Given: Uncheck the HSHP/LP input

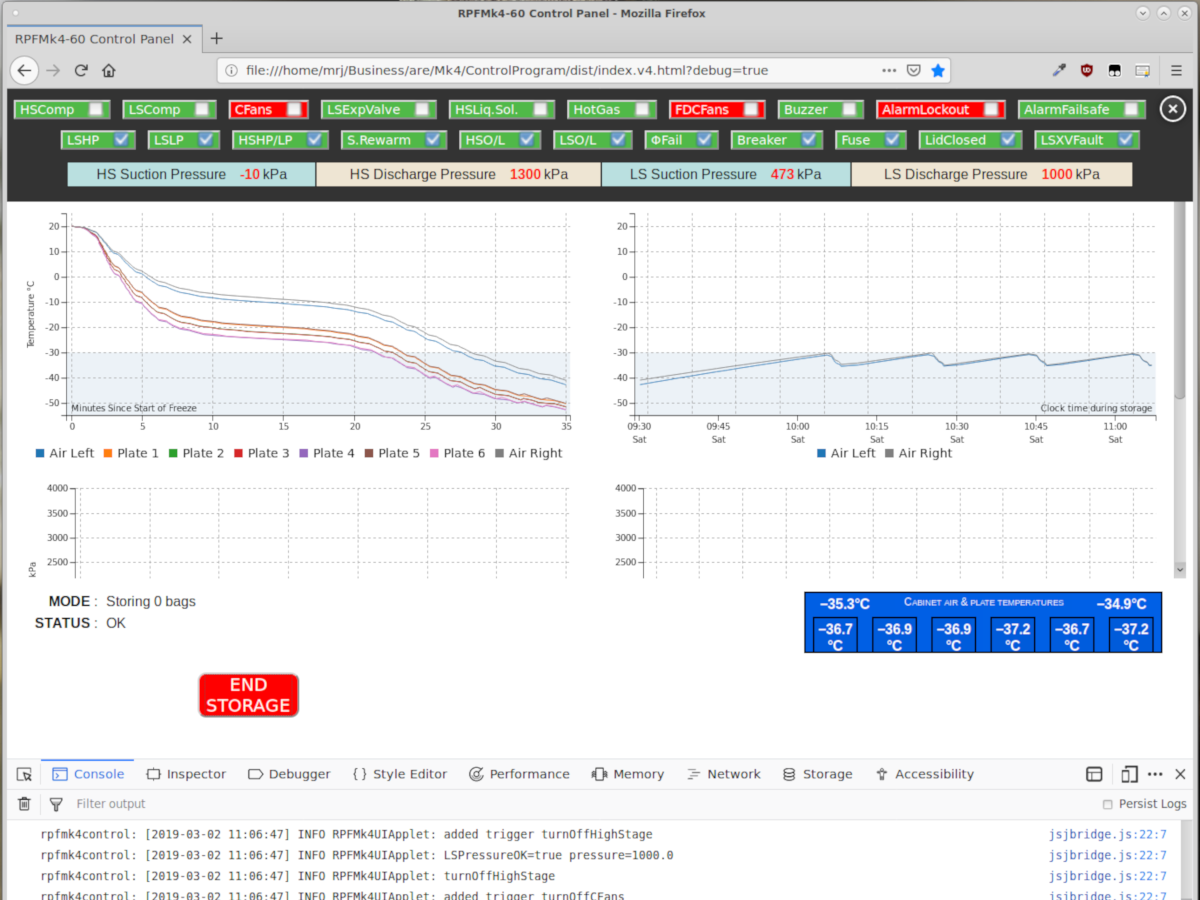Looking at the screenshot, I should [316, 140].
